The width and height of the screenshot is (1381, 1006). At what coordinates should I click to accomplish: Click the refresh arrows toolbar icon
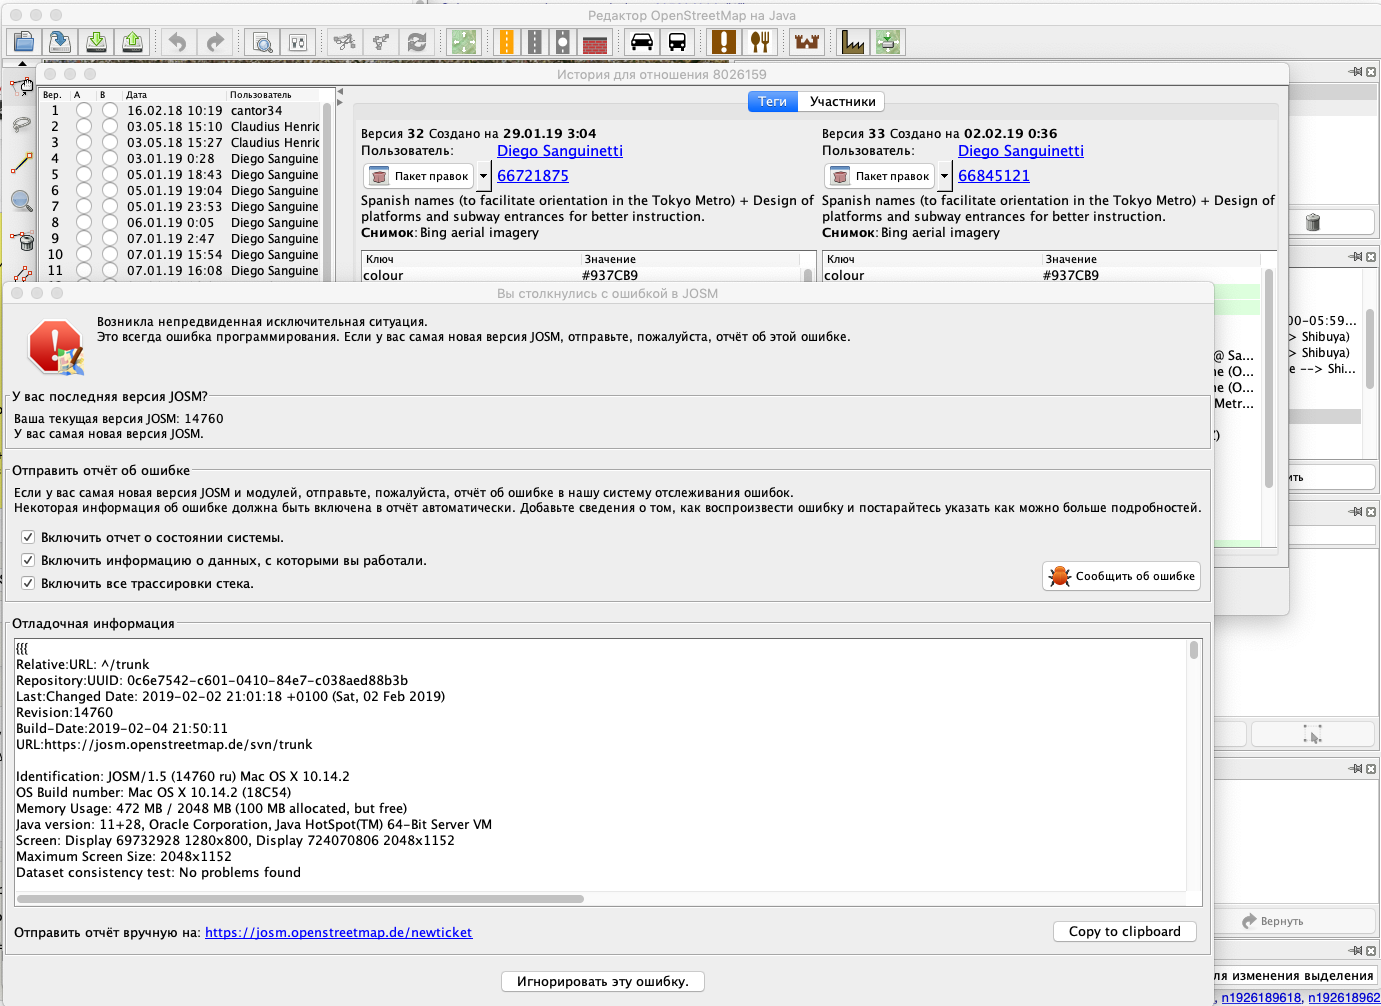(417, 42)
